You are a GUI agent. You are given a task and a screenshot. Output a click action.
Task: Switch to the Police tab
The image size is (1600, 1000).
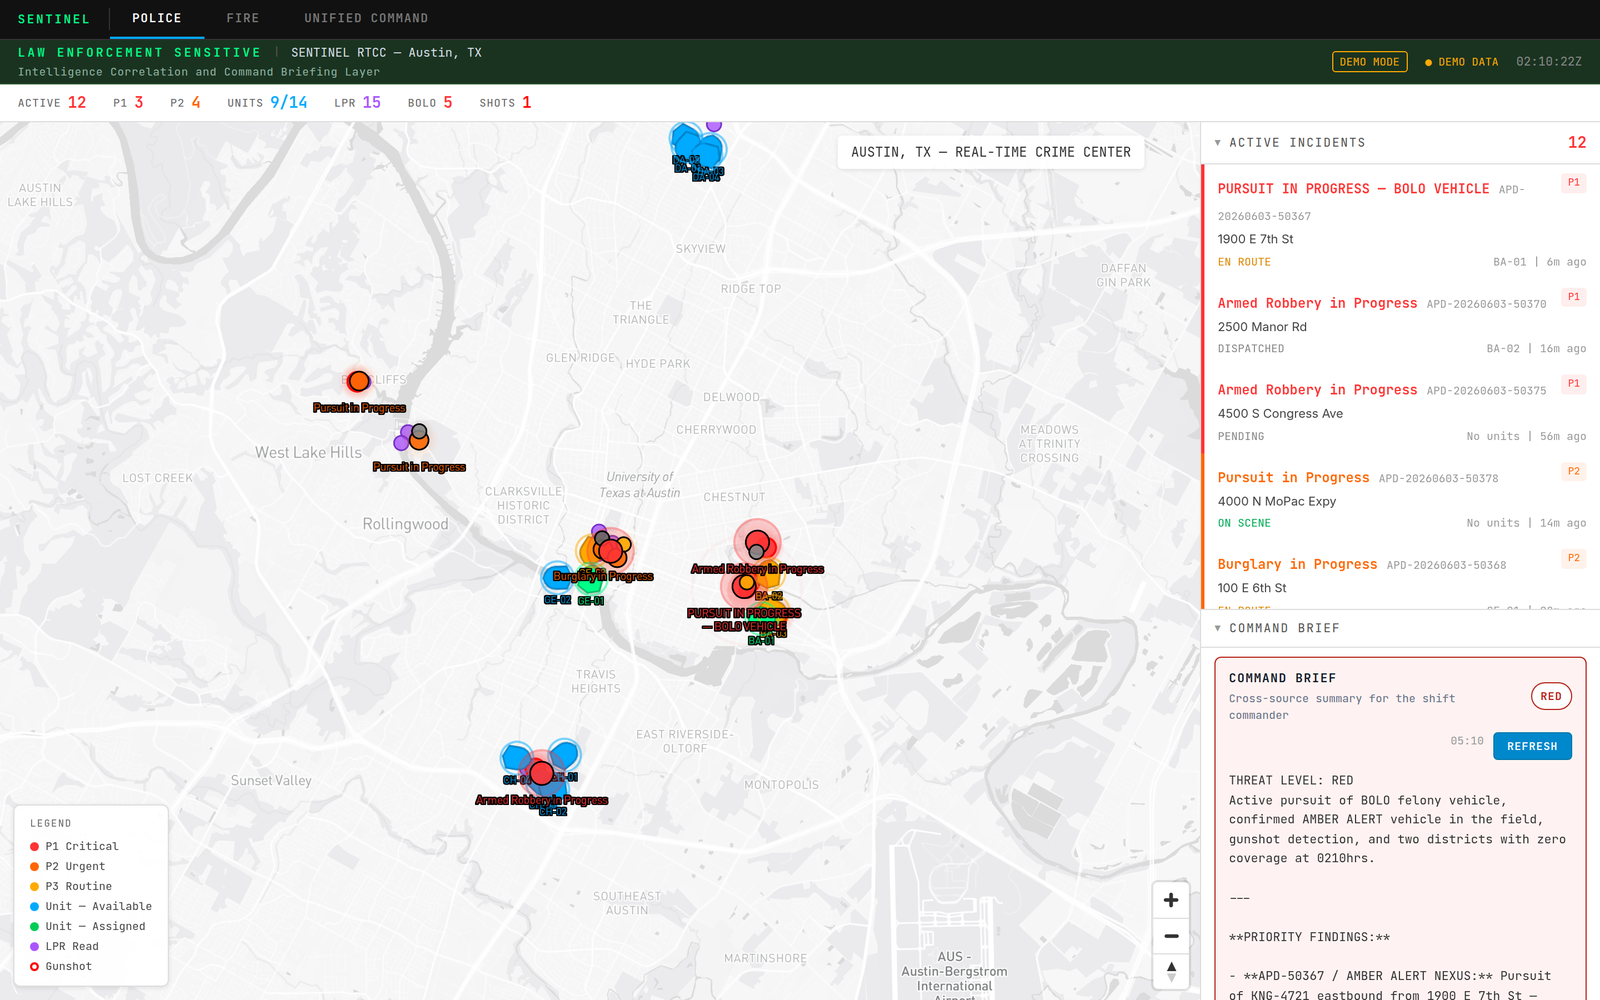tap(157, 18)
